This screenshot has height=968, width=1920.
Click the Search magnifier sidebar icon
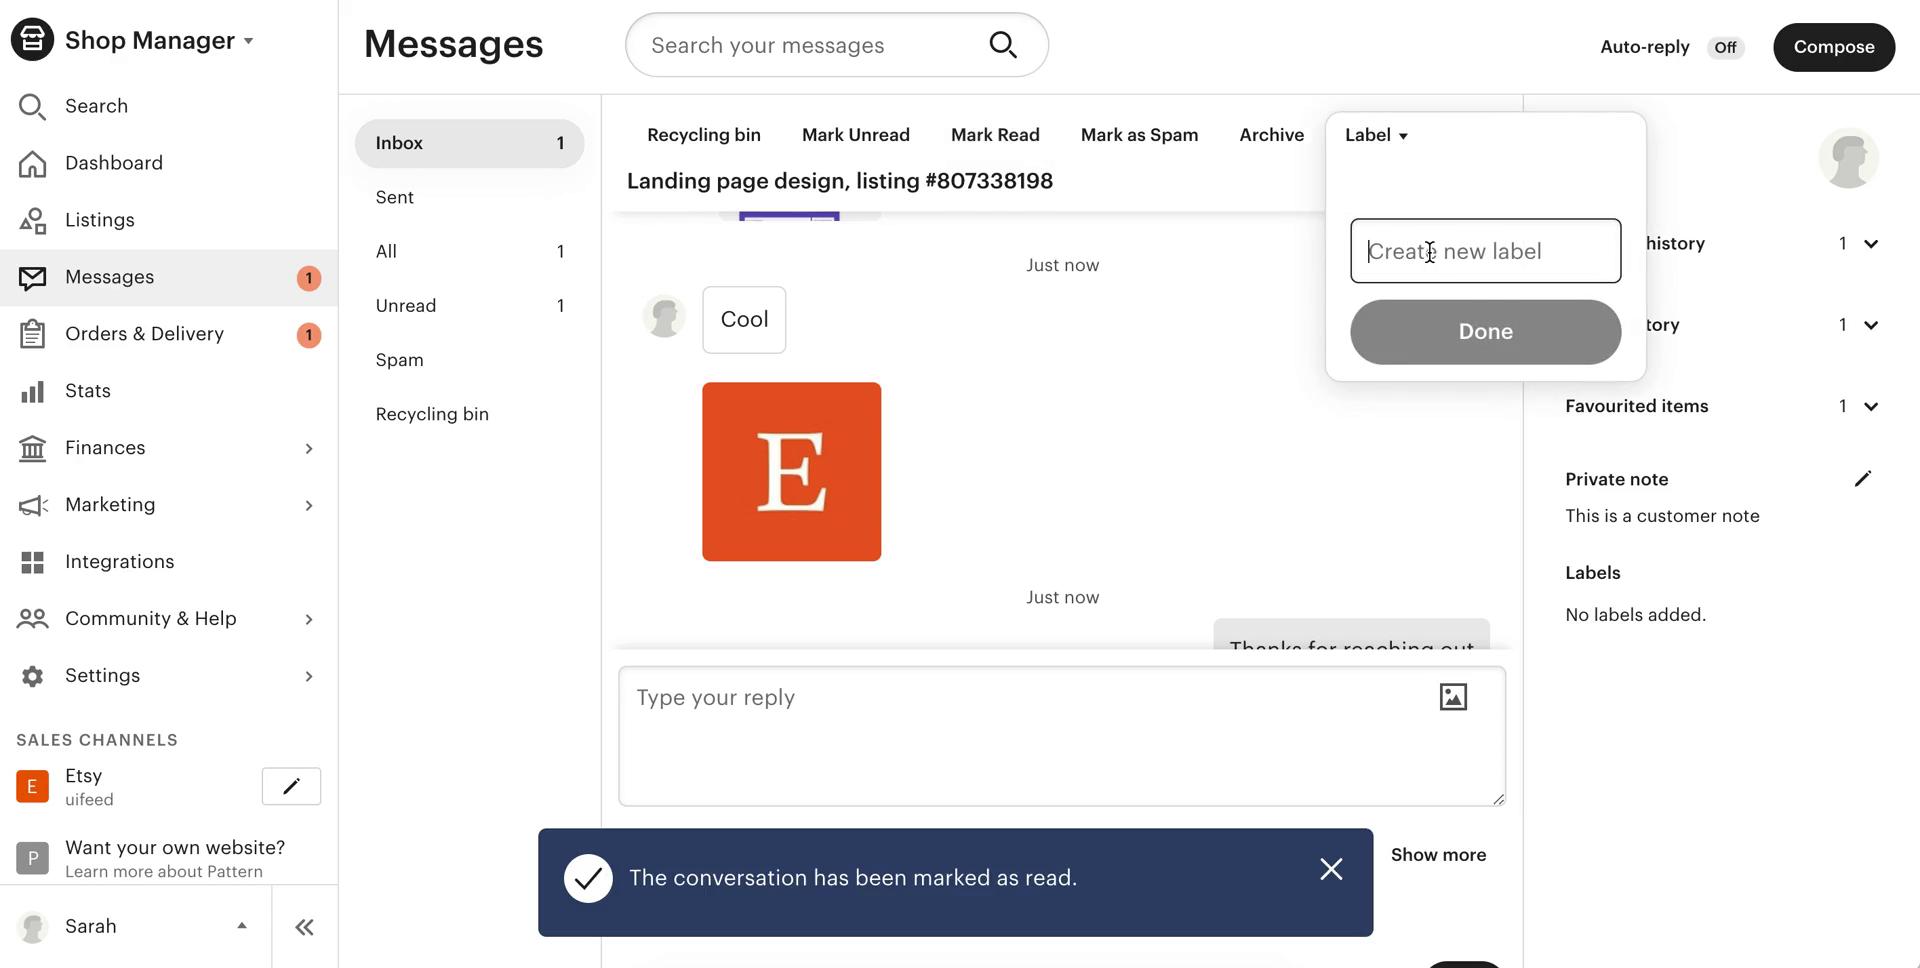click(x=32, y=106)
